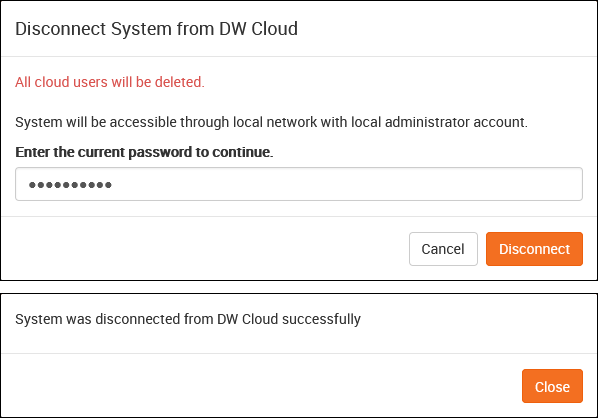Click the 'System was disconnected' success message

pos(188,319)
